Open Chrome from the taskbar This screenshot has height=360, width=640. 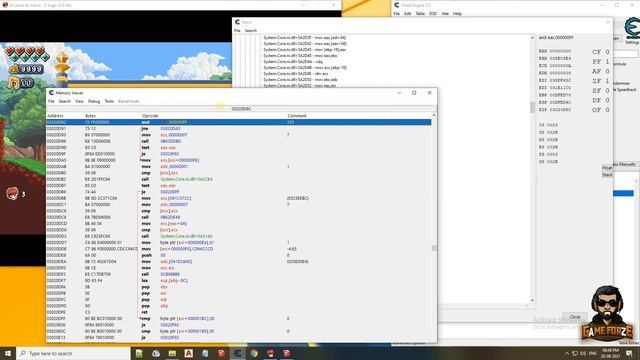click(x=254, y=353)
